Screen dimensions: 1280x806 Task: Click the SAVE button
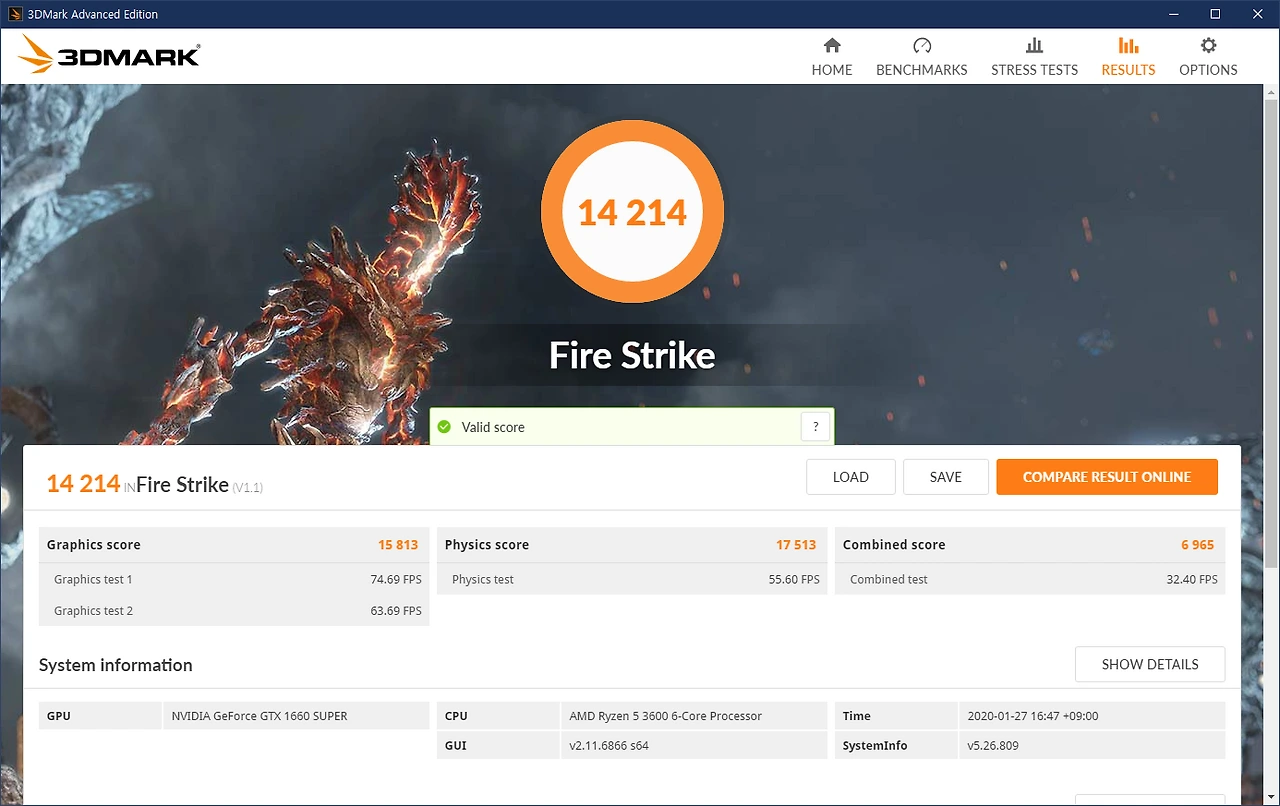tap(946, 477)
